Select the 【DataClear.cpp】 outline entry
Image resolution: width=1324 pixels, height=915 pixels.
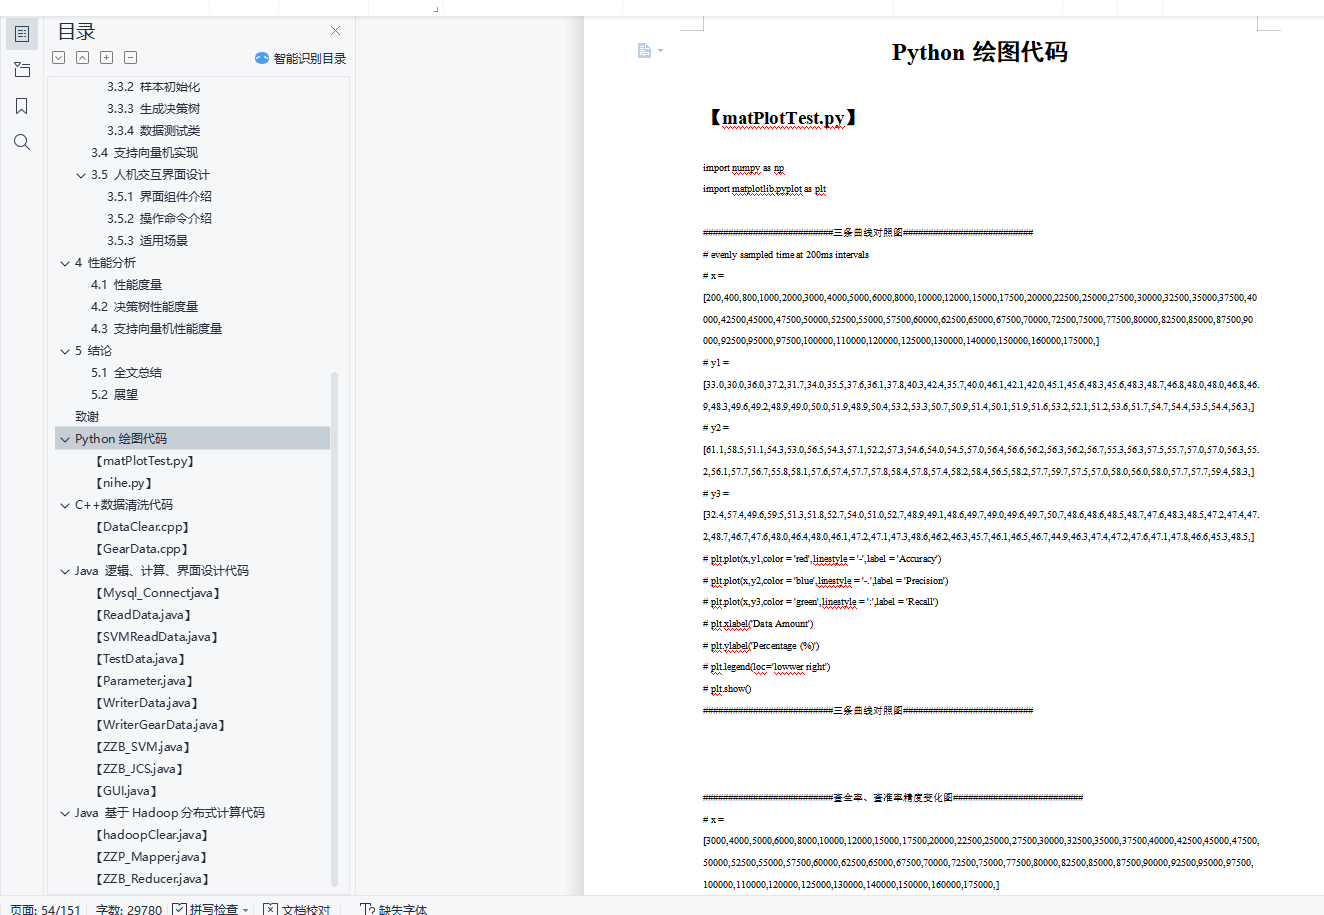click(x=141, y=527)
